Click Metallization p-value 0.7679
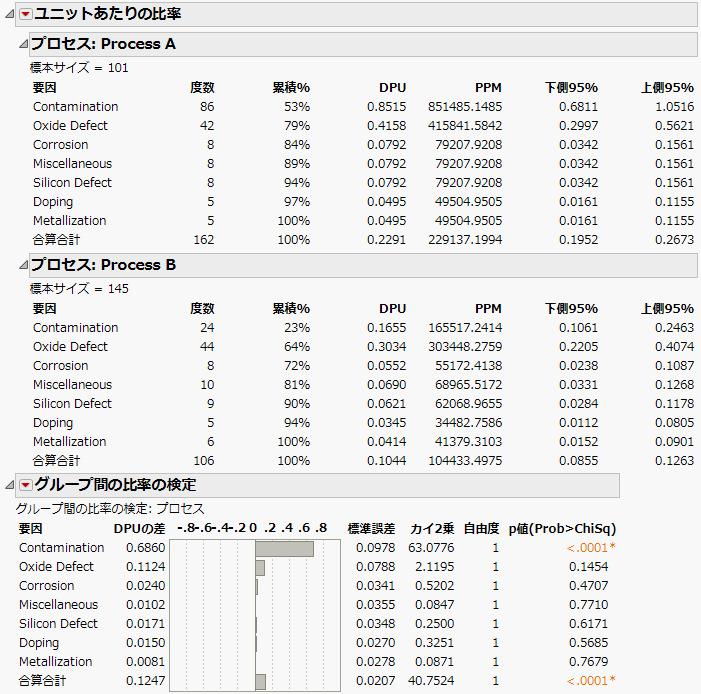Image resolution: width=701 pixels, height=694 pixels. [588, 661]
